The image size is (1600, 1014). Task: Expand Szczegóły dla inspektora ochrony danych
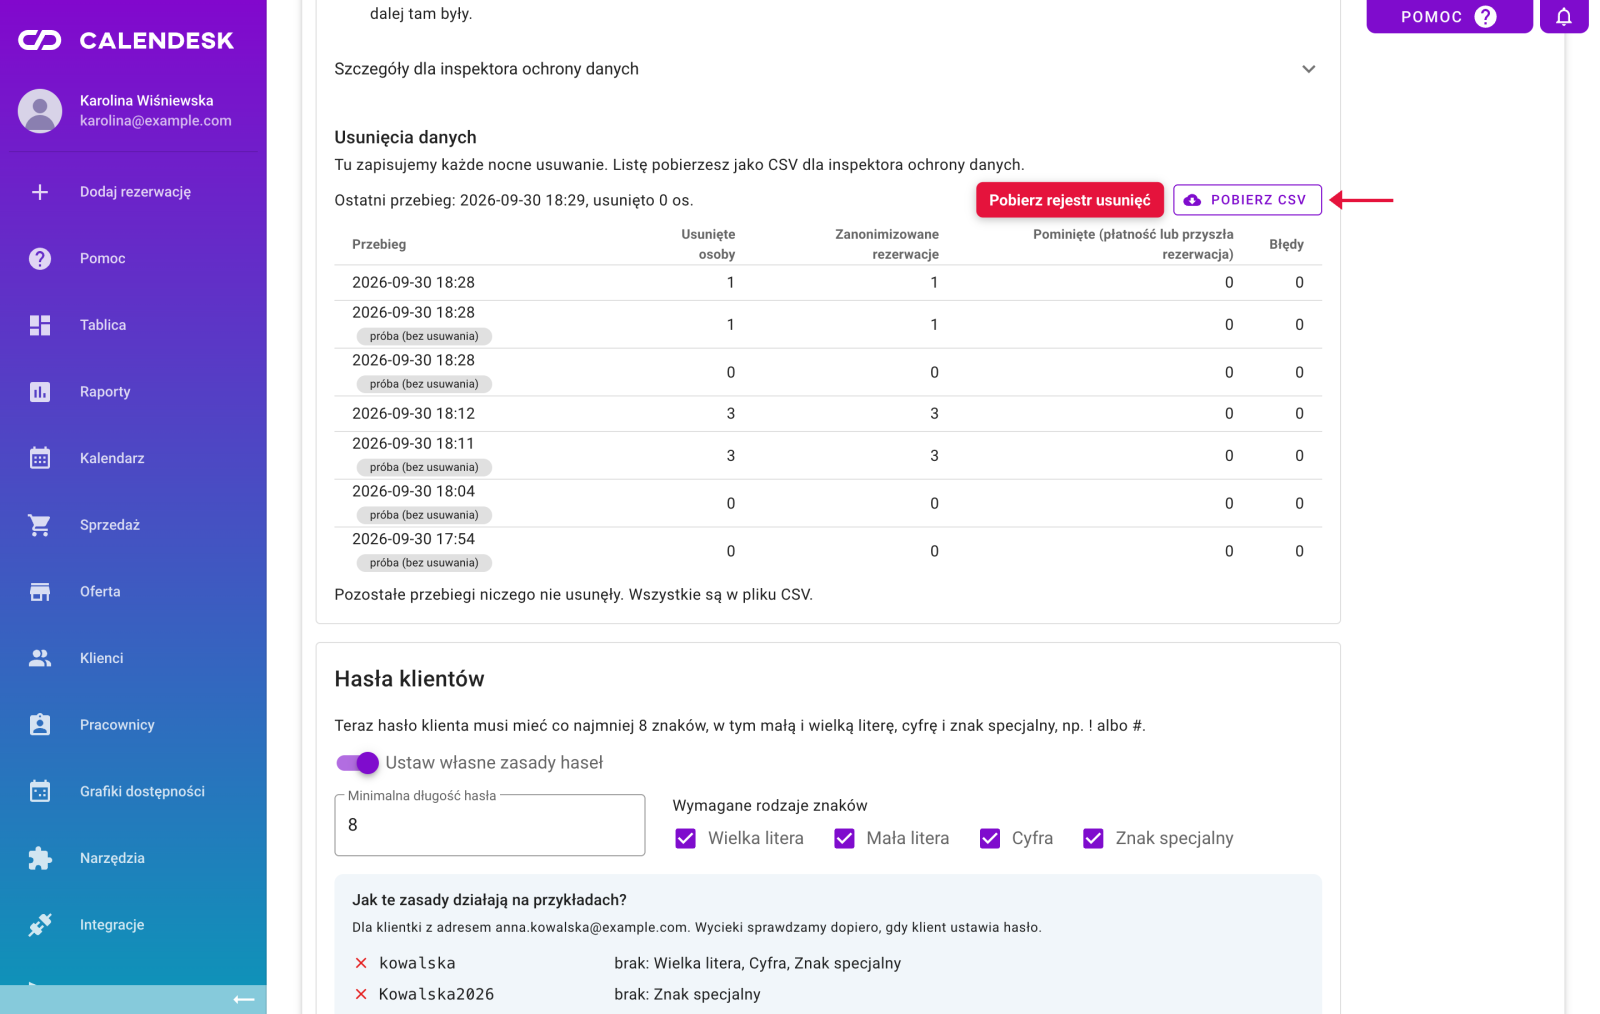coord(828,69)
